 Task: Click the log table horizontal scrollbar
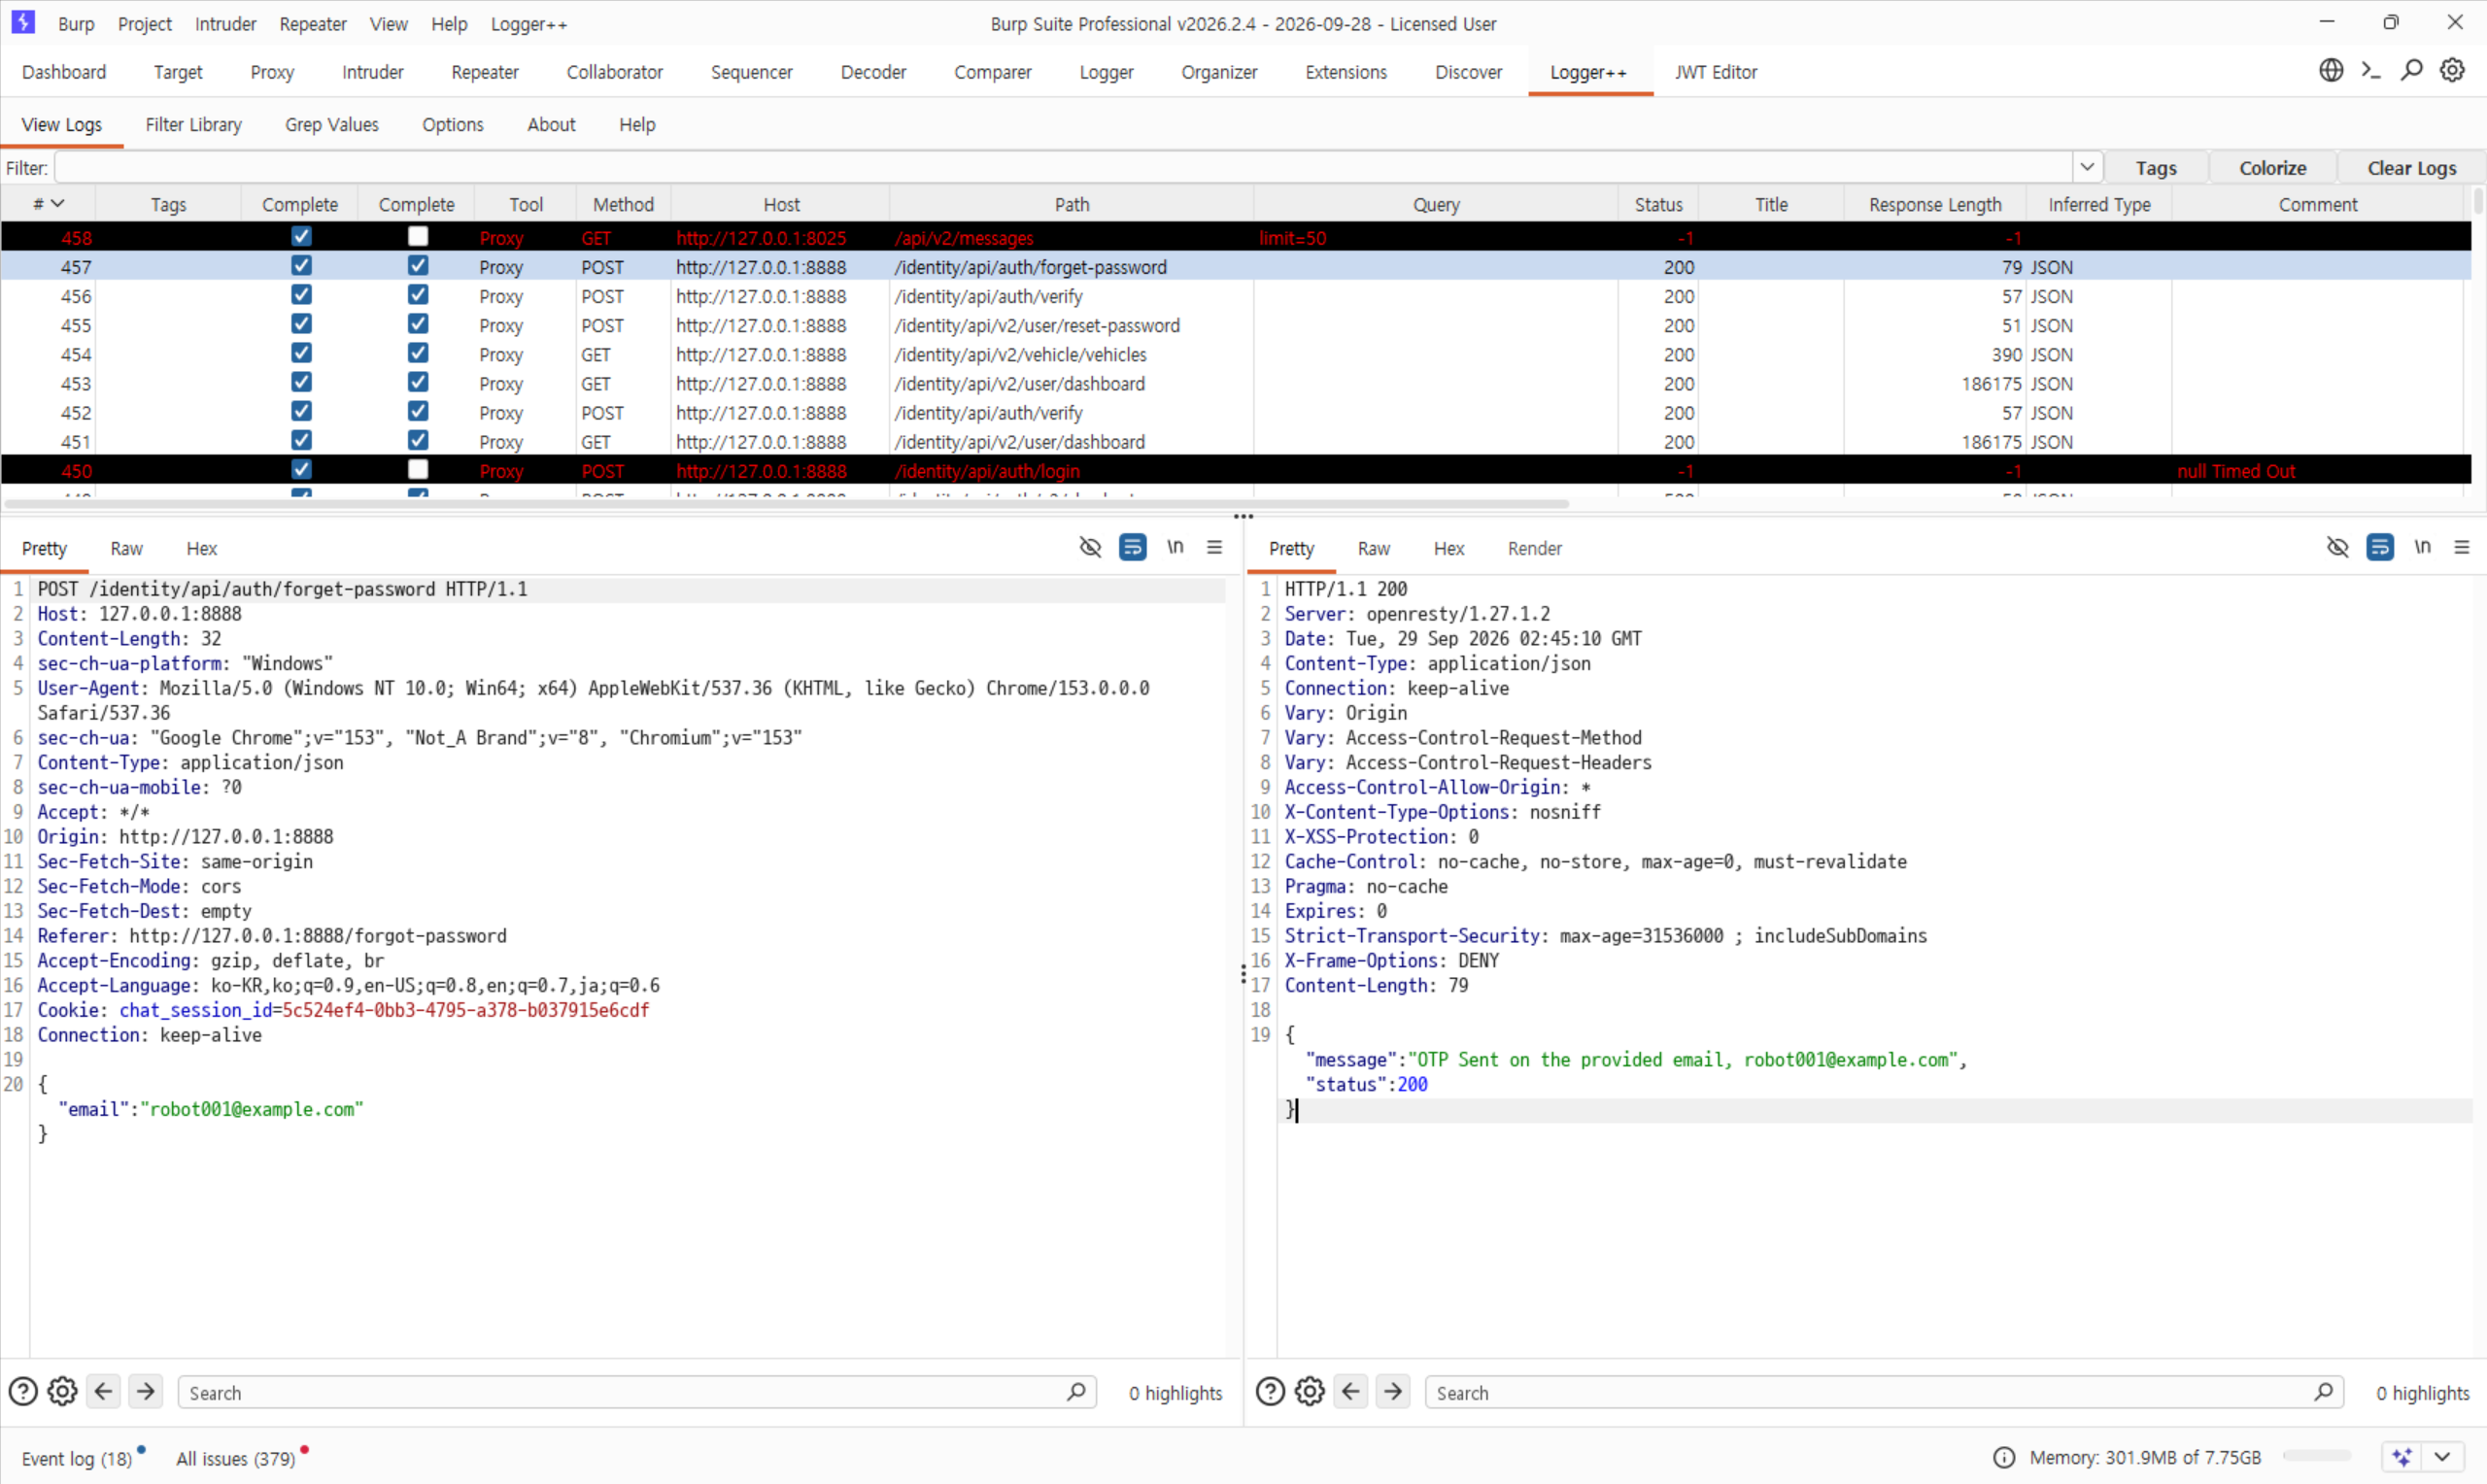coord(786,503)
